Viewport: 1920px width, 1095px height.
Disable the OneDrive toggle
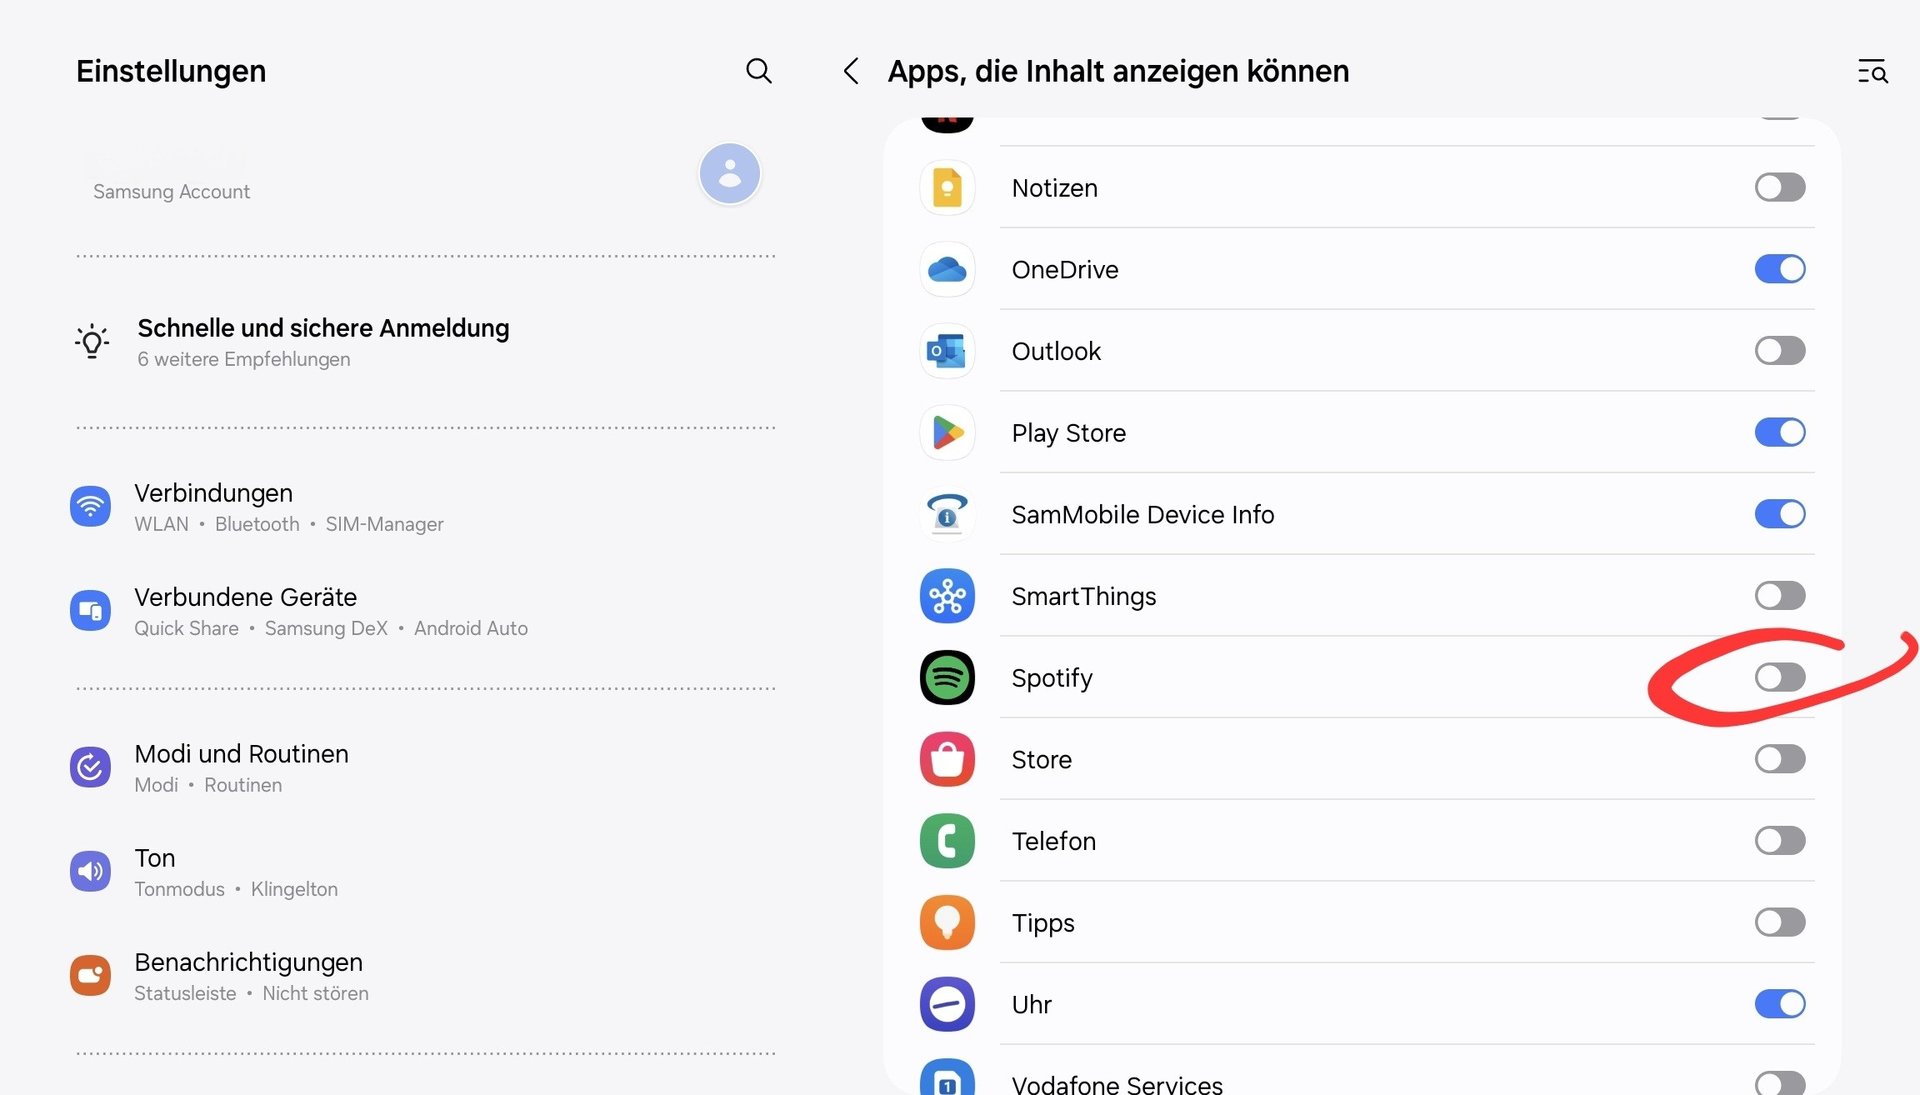click(1779, 269)
